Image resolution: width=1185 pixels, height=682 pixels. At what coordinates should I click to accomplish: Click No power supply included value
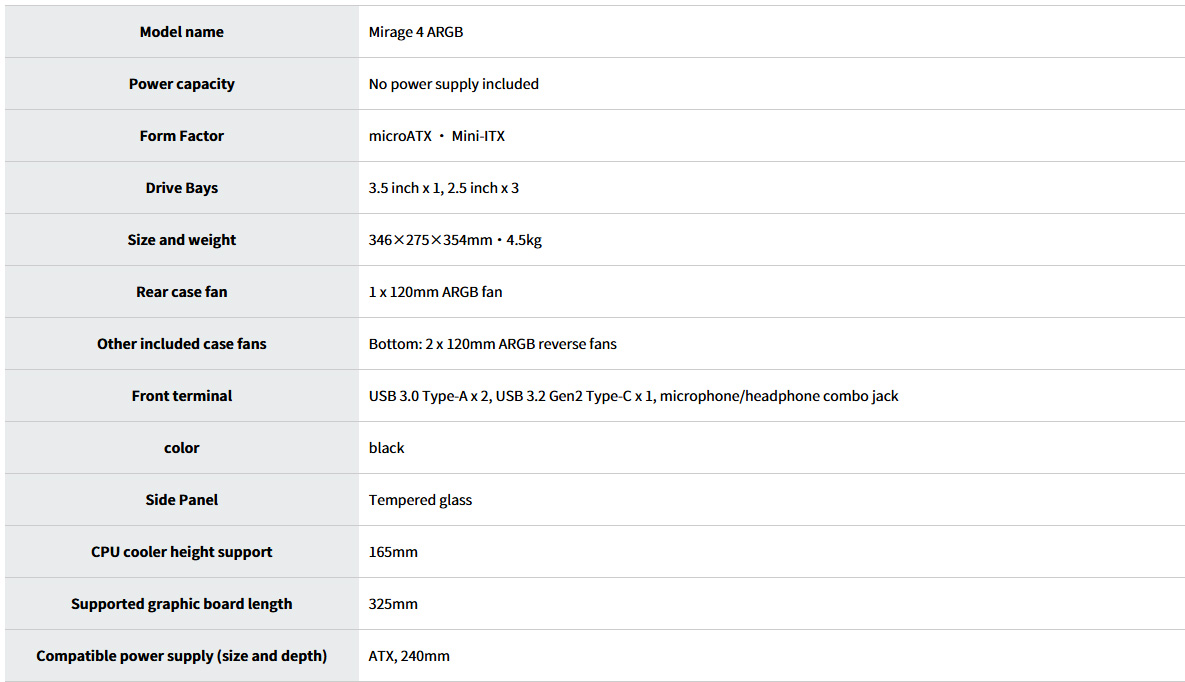click(453, 84)
